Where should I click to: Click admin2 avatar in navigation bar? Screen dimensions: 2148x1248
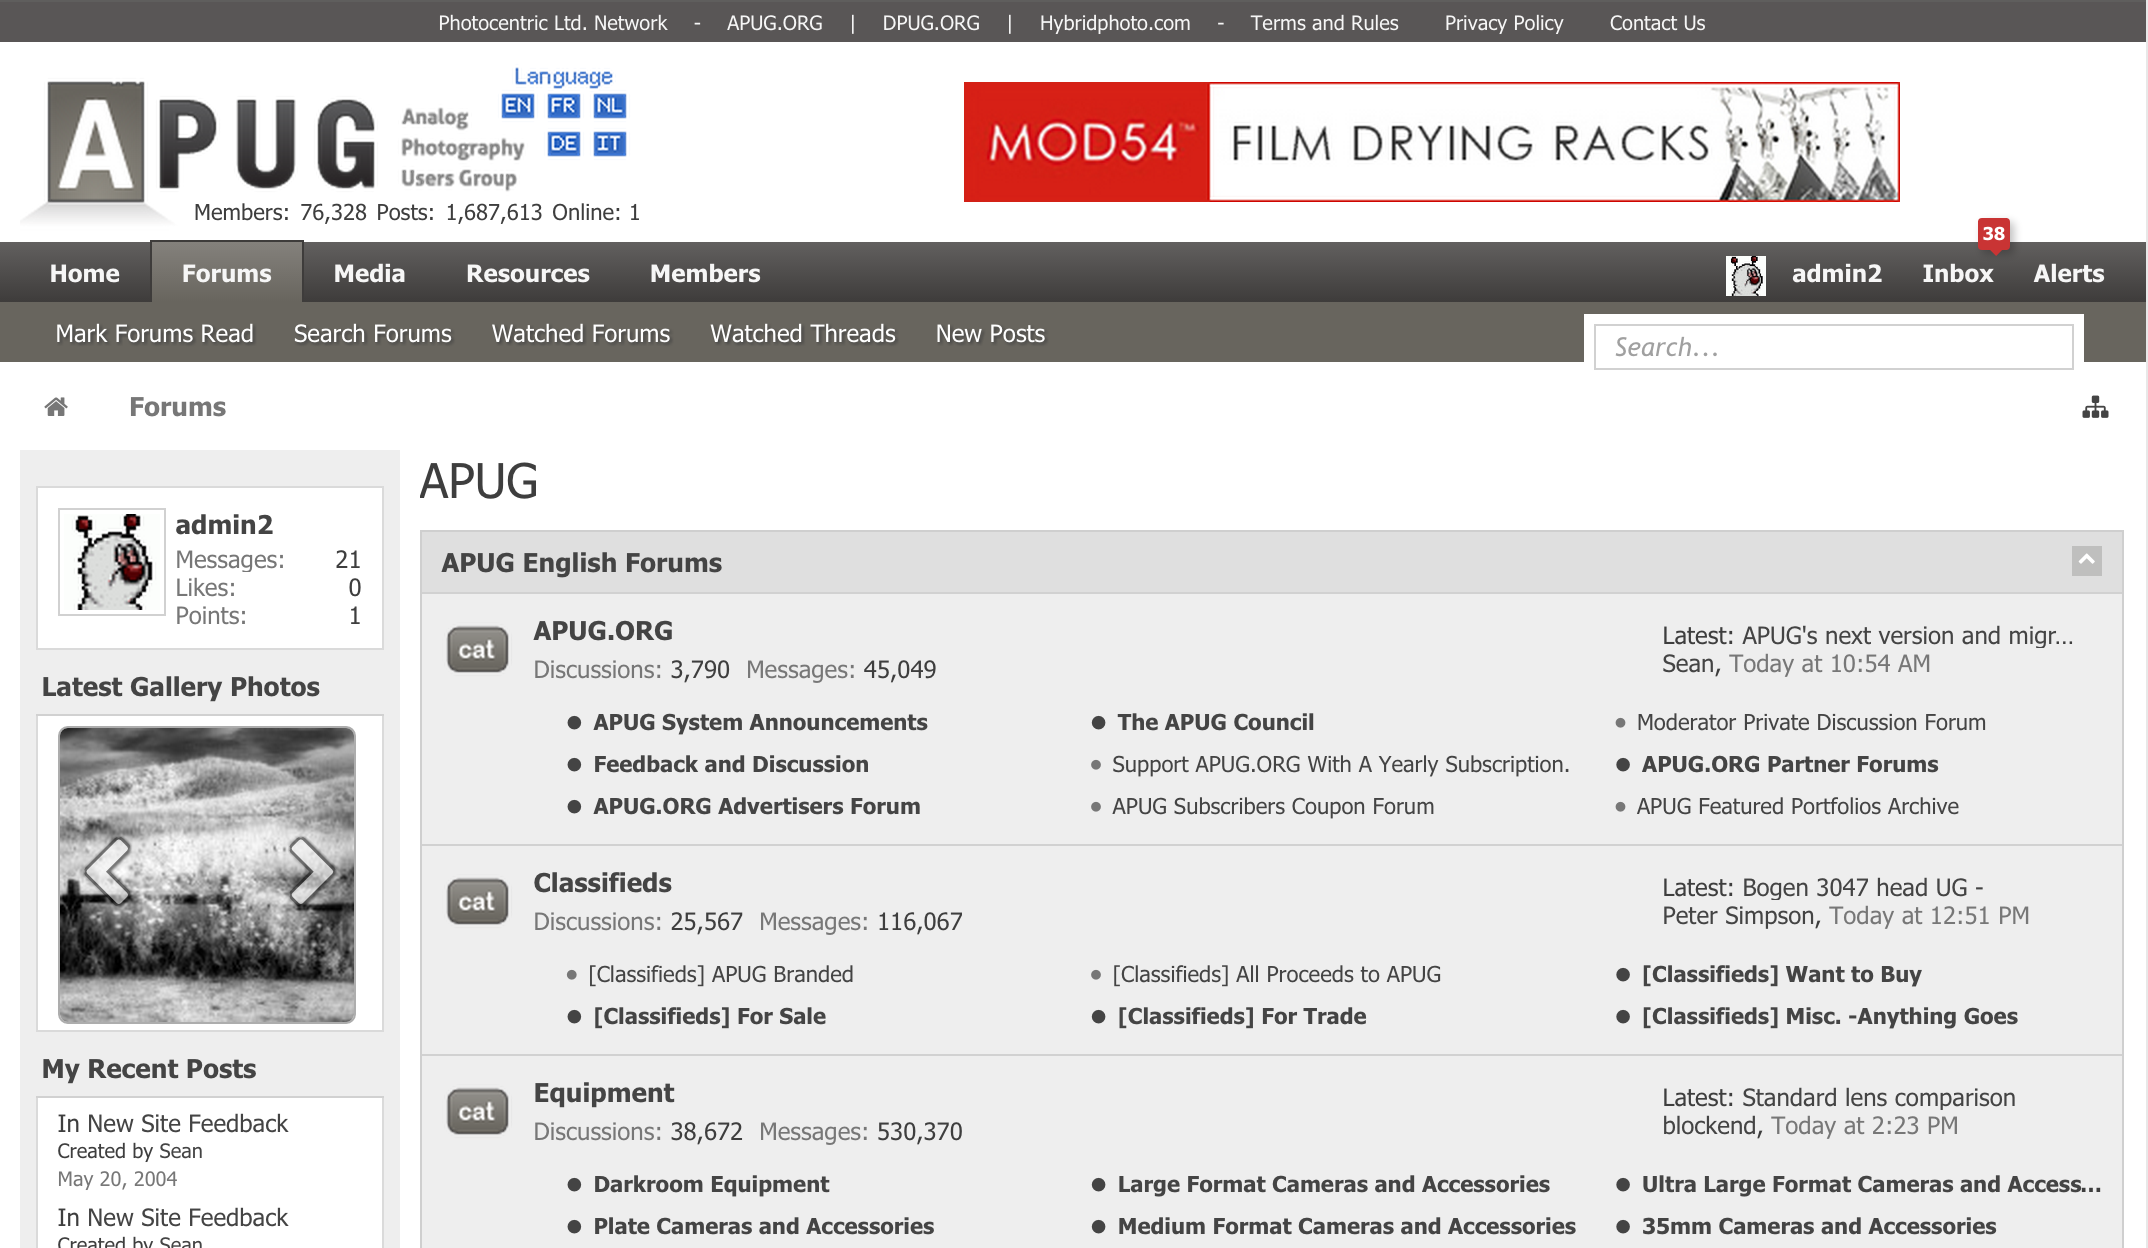pyautogui.click(x=1746, y=275)
